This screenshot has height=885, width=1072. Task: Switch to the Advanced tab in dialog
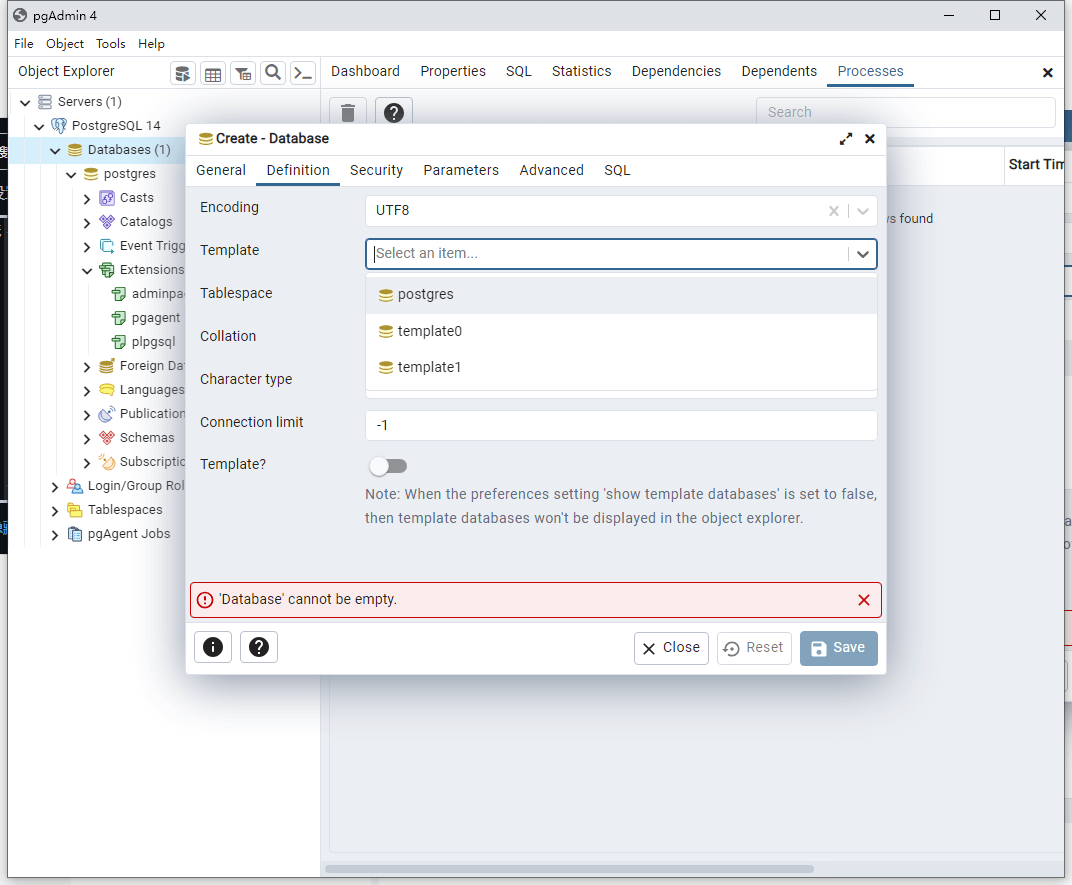click(551, 170)
